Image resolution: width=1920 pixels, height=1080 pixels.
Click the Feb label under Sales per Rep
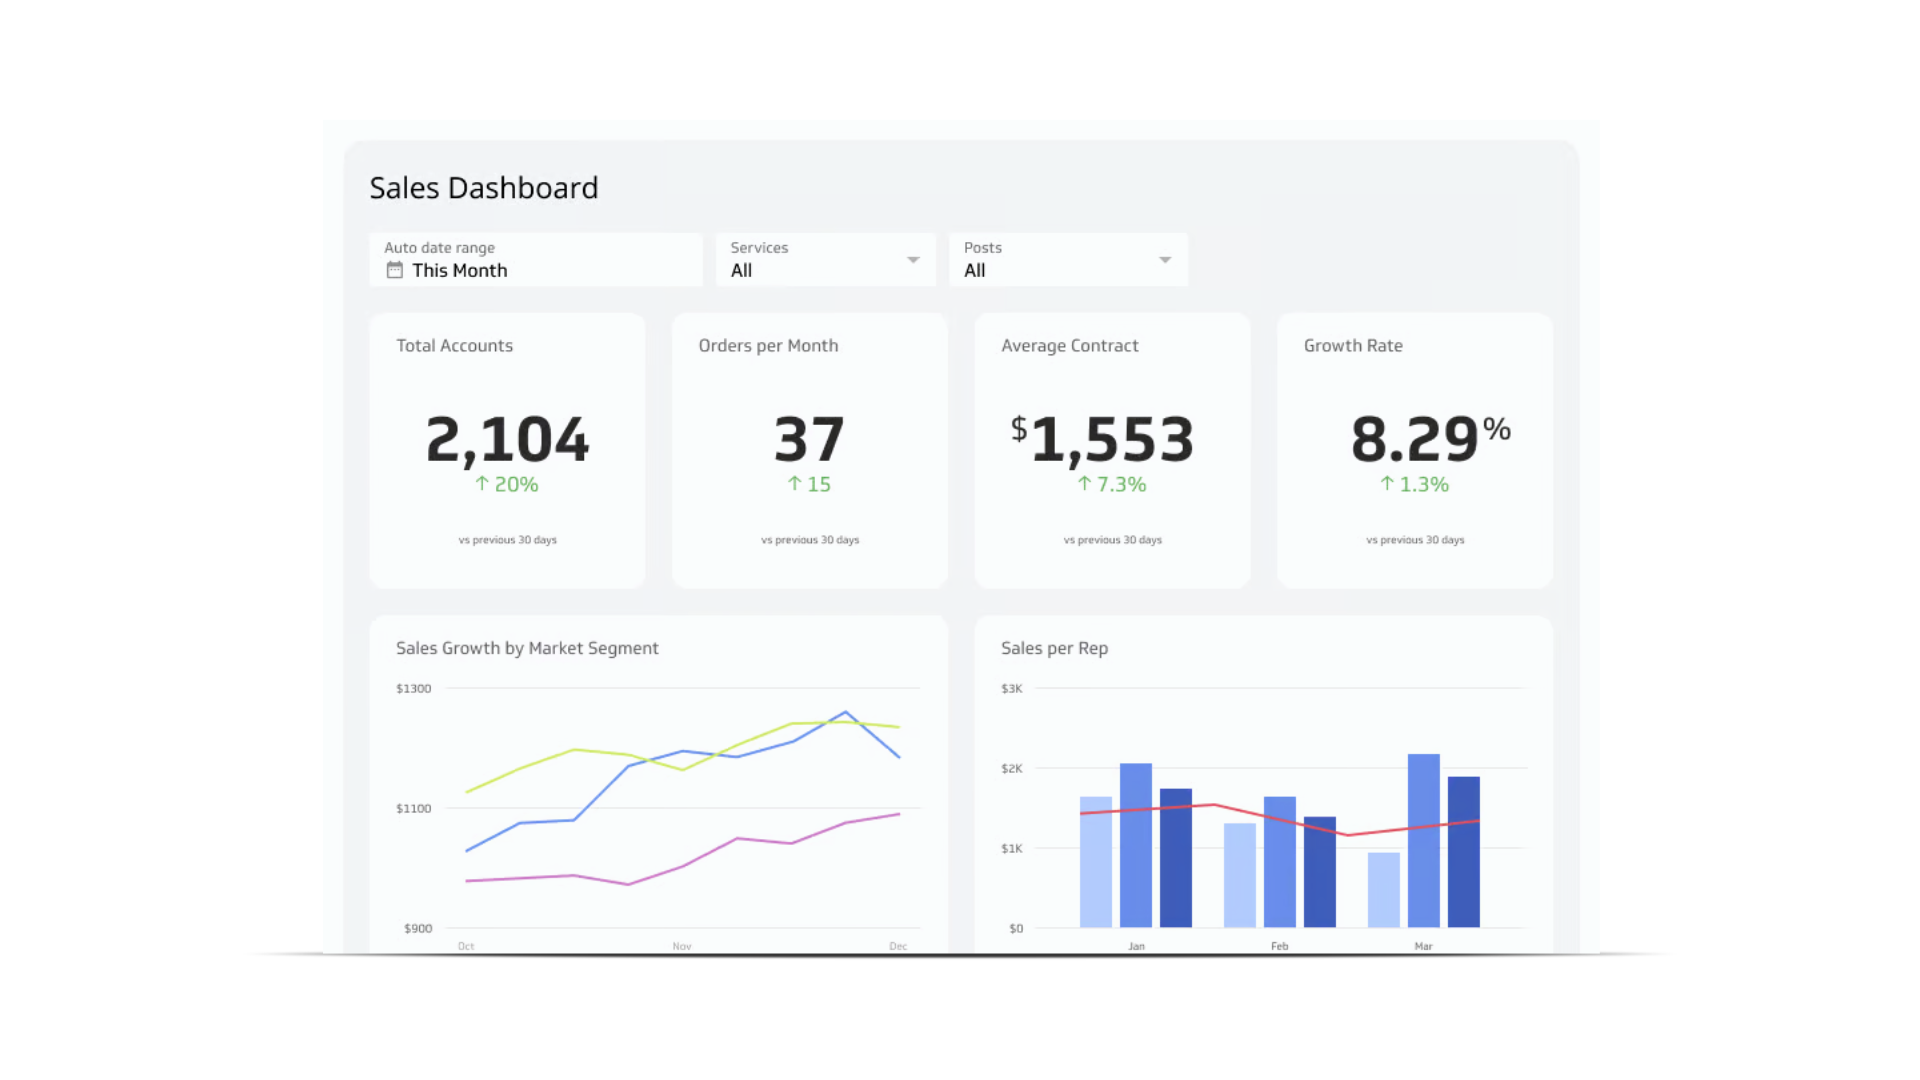(x=1280, y=946)
